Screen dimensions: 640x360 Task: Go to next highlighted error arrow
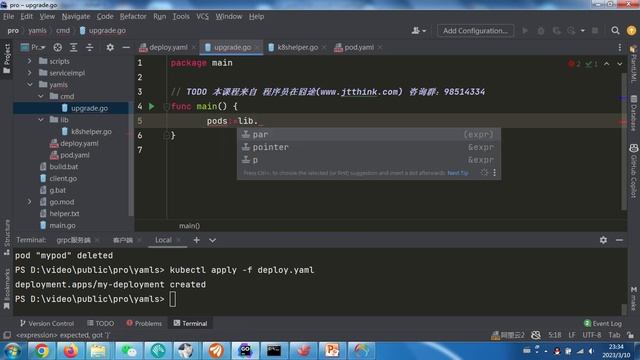tap(620, 64)
